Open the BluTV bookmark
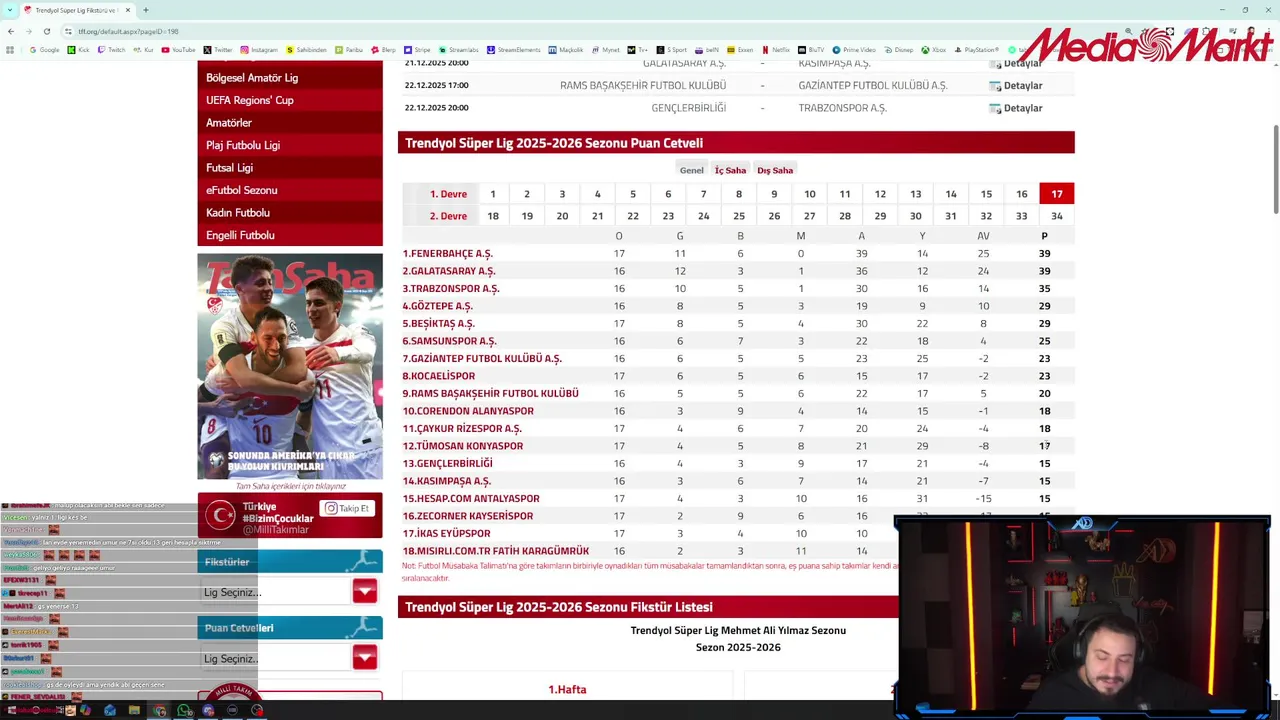The width and height of the screenshot is (1280, 720). tap(811, 49)
